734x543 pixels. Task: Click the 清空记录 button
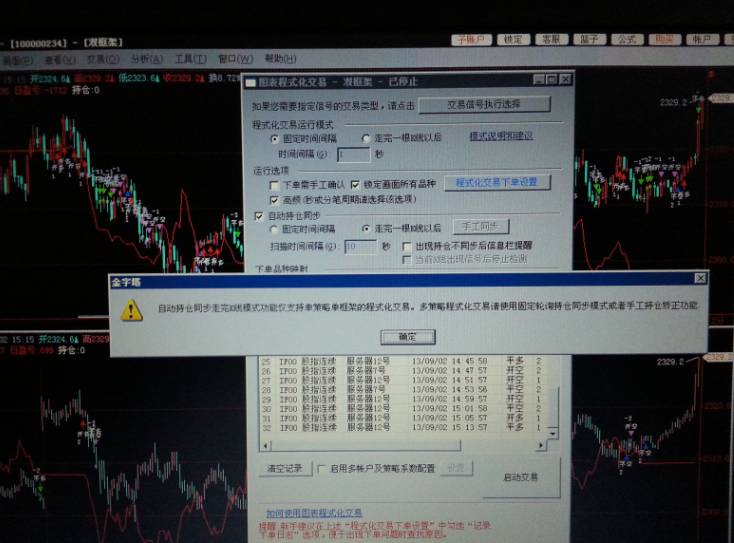pyautogui.click(x=285, y=468)
